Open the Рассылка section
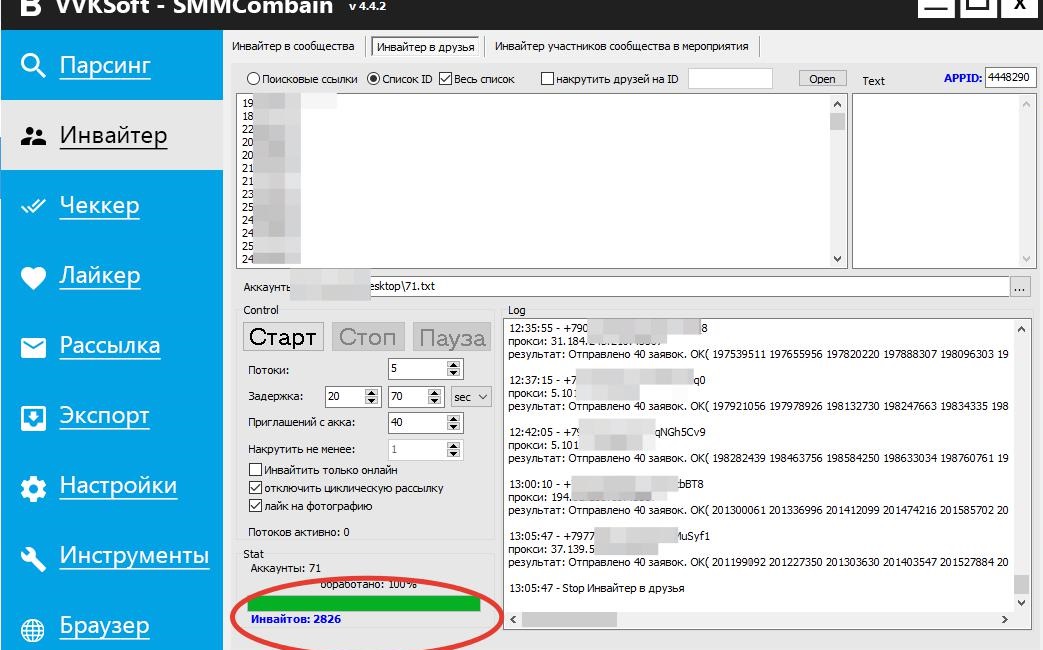 tap(110, 345)
